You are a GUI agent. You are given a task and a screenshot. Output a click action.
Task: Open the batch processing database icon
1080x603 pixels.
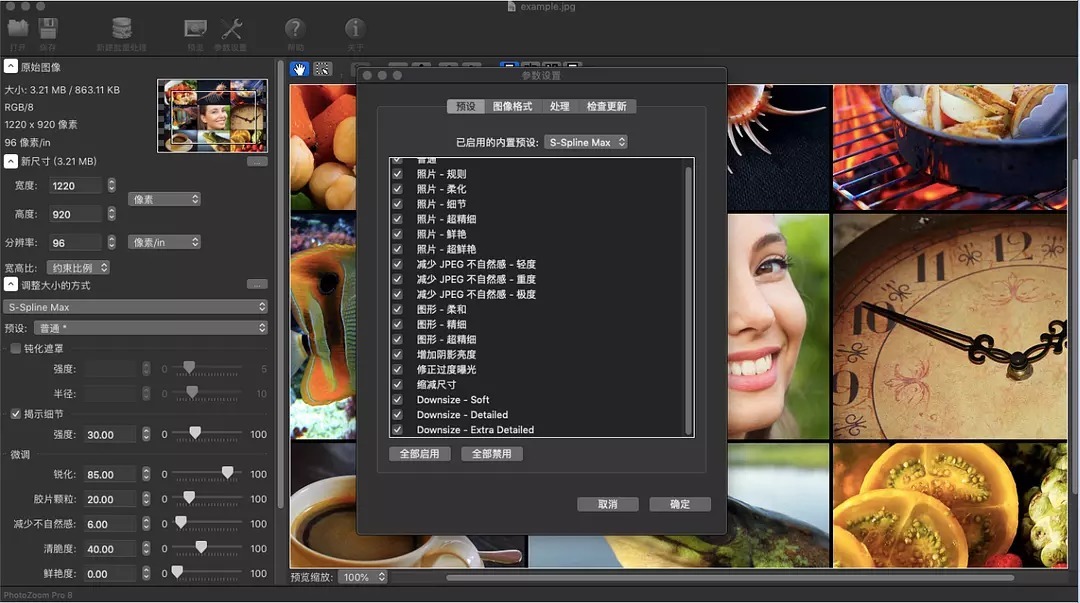[122, 29]
